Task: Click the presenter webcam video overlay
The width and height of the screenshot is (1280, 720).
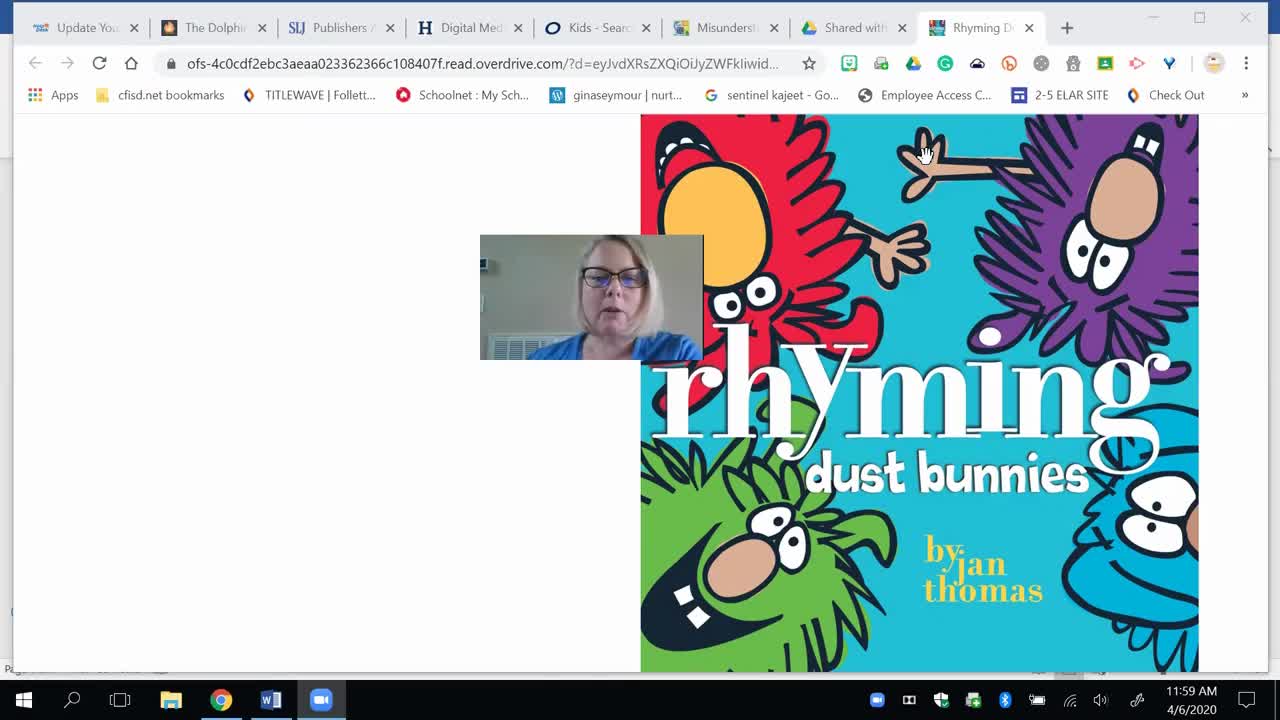Action: click(591, 297)
